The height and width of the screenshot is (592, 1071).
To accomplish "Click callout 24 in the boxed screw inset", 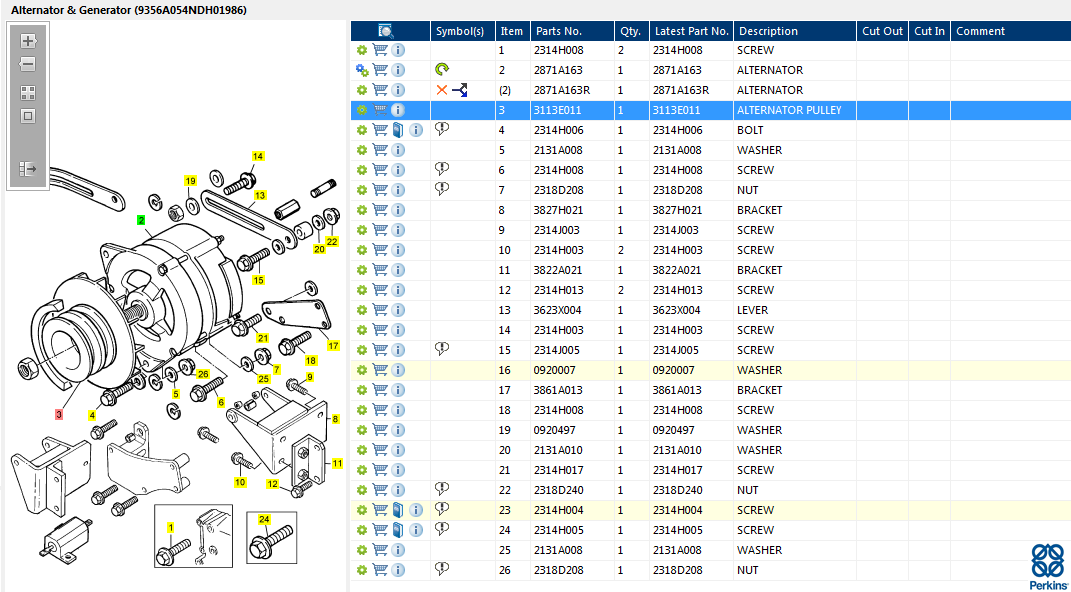I will pos(264,520).
